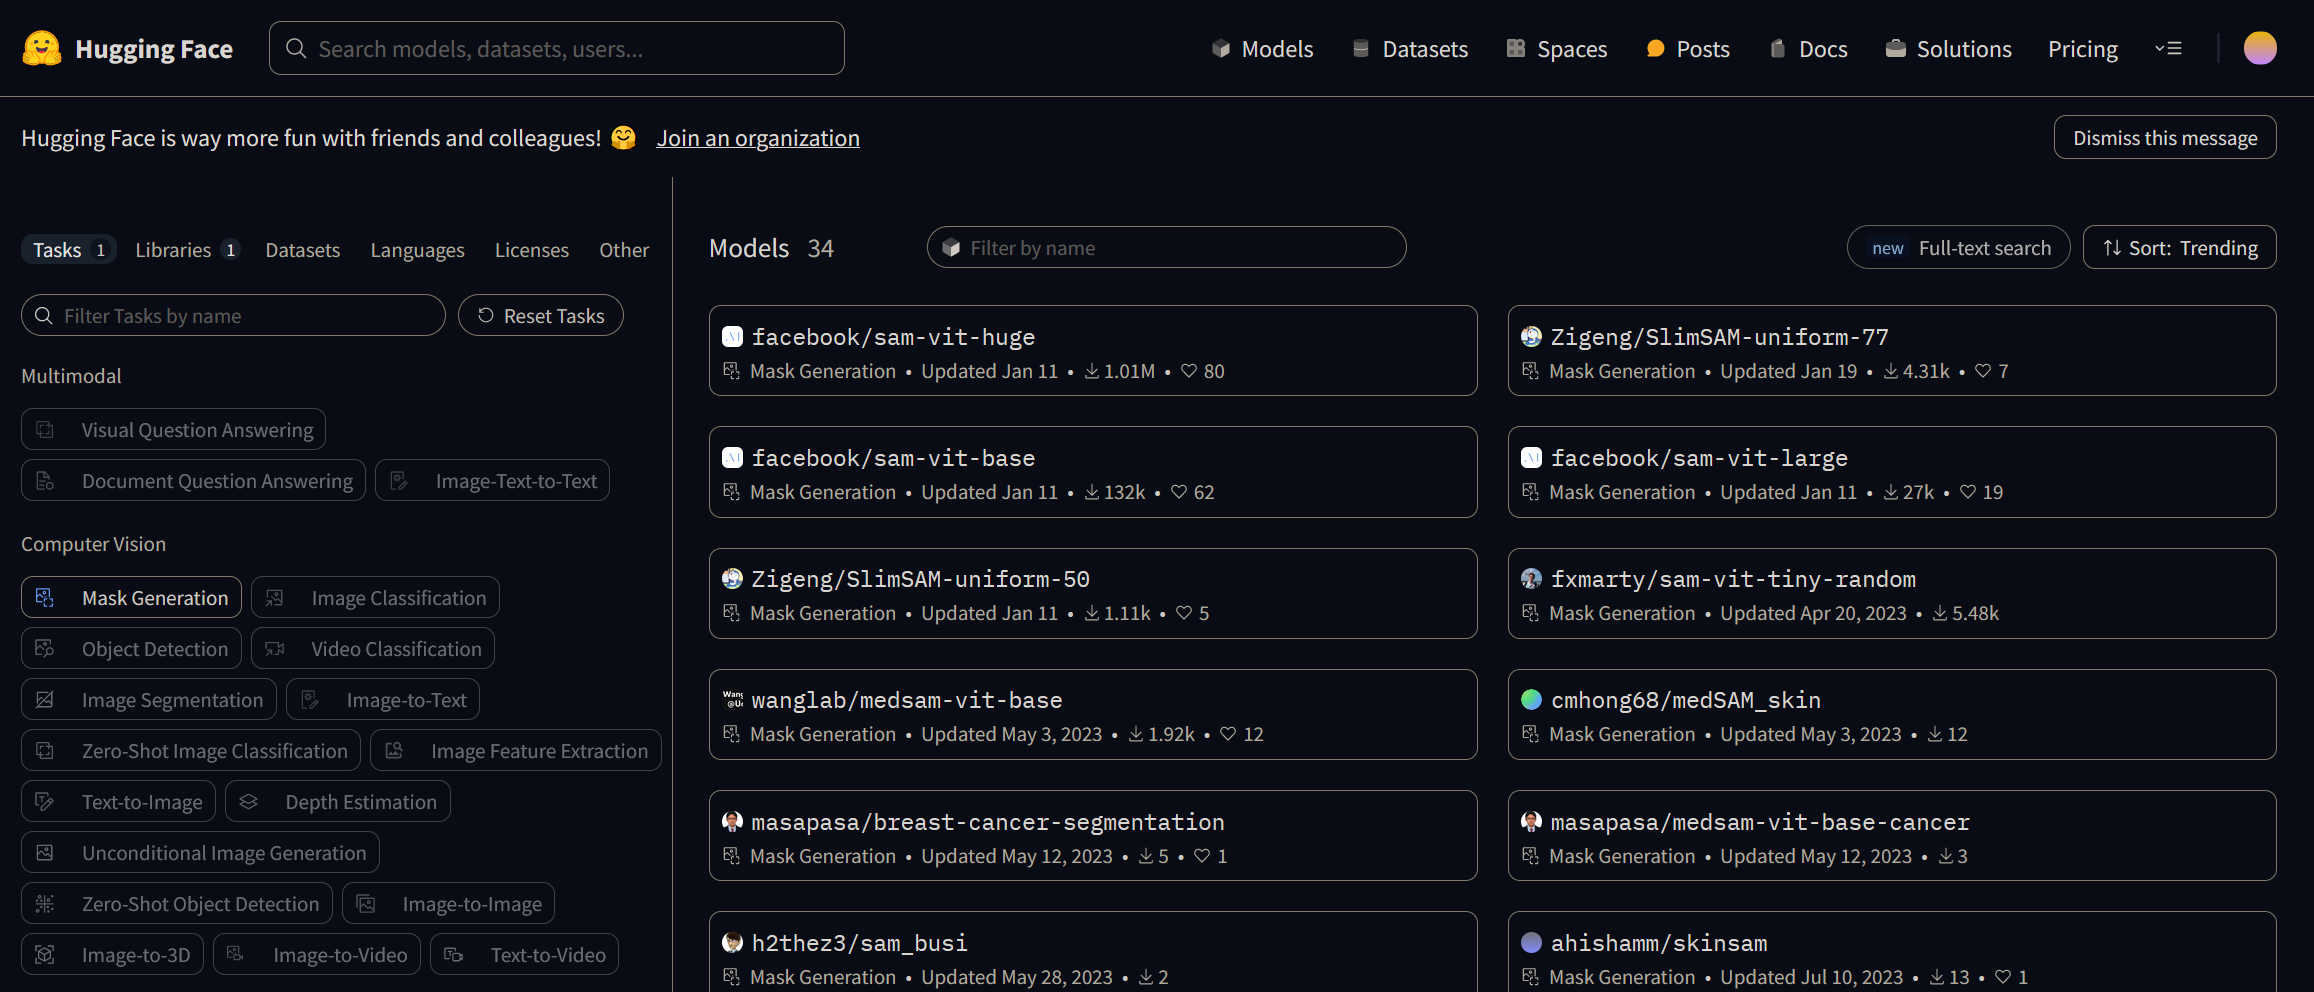Click the fxmarty avatar on sam-vit-tiny-random
Screen dimensions: 2314x992
1532,579
